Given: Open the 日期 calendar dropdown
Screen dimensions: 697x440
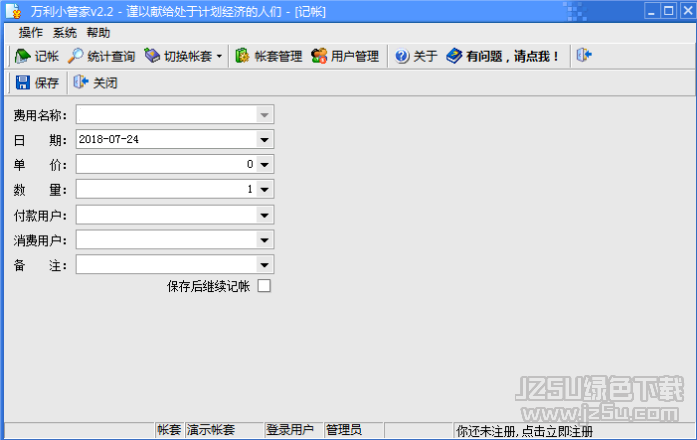Looking at the screenshot, I should [264, 140].
